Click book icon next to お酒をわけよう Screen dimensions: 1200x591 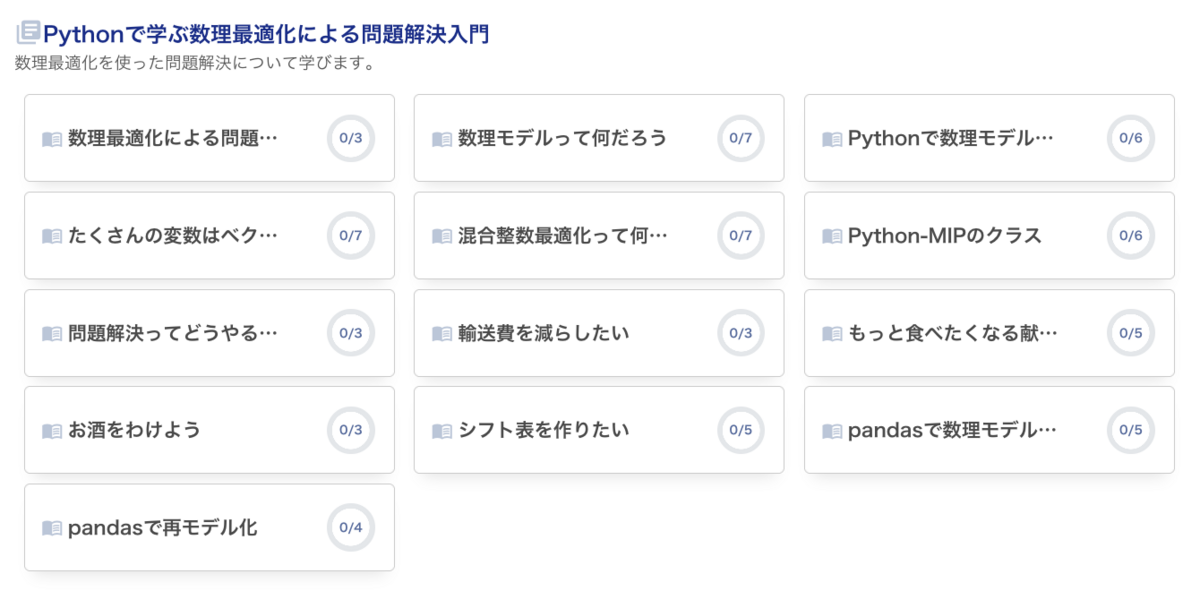coord(52,431)
